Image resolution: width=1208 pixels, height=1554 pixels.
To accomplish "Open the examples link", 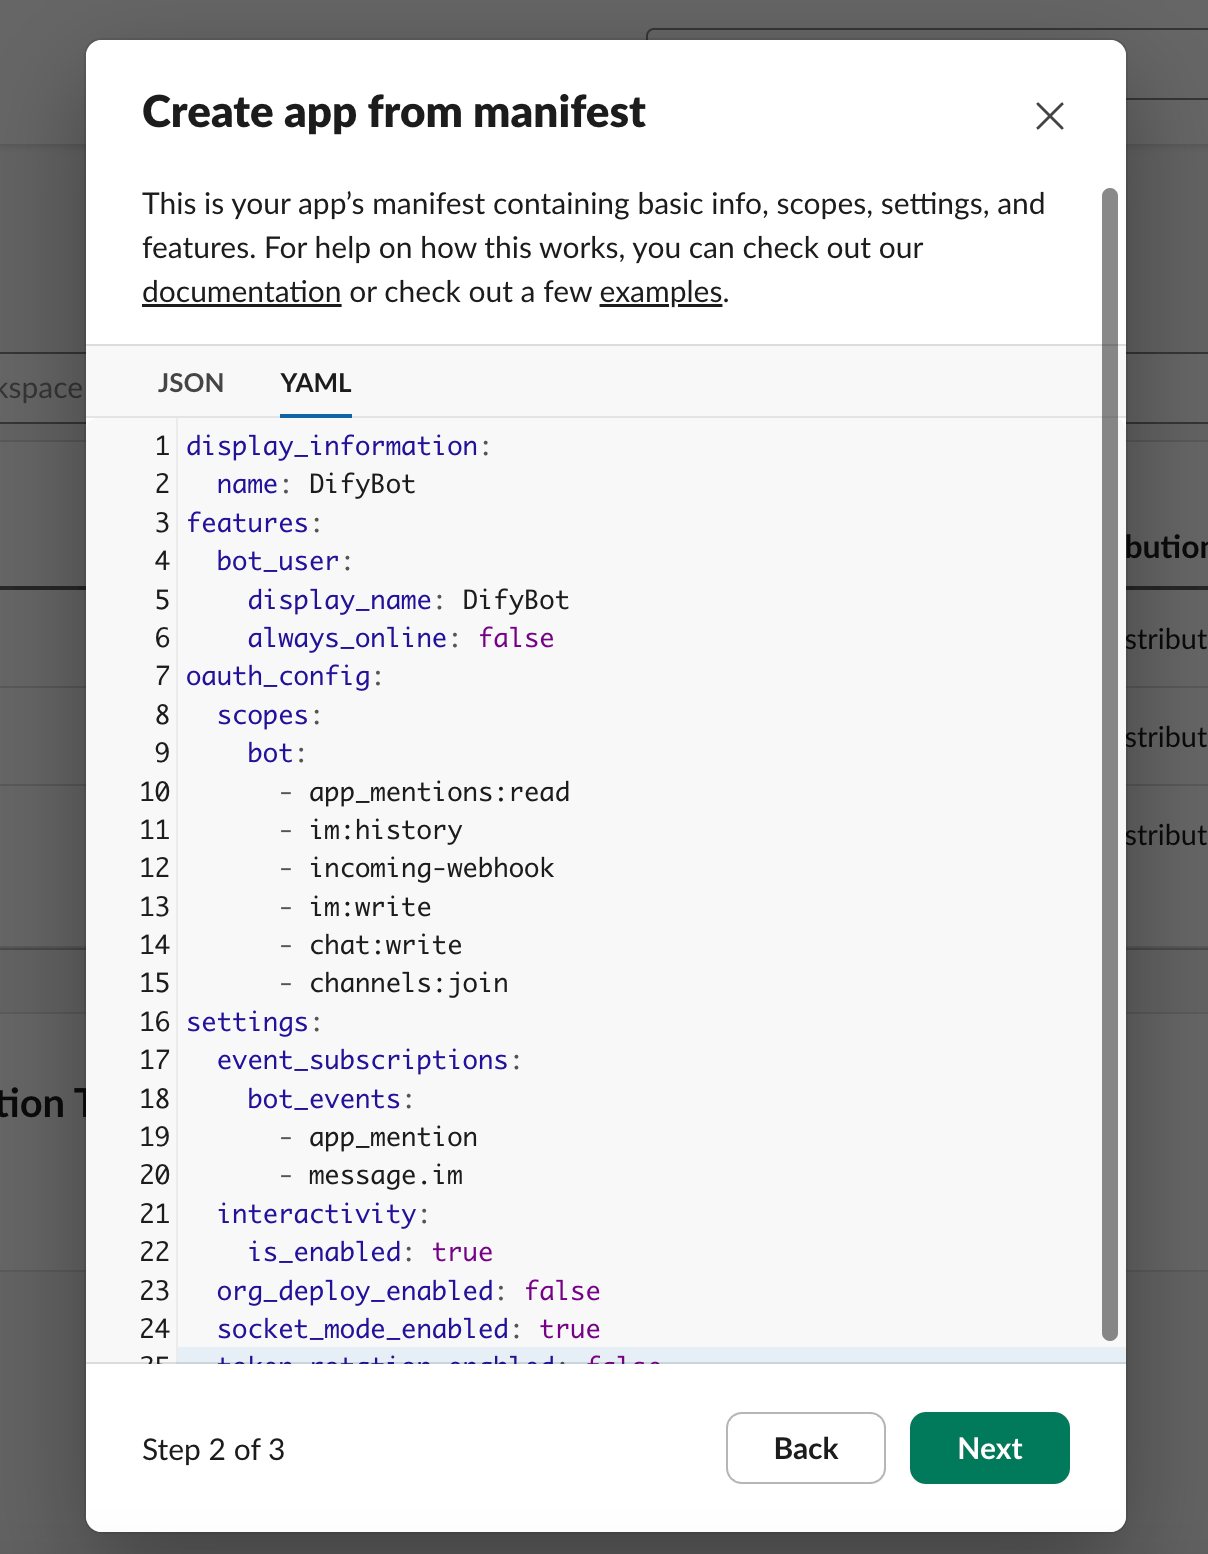I will pos(660,292).
